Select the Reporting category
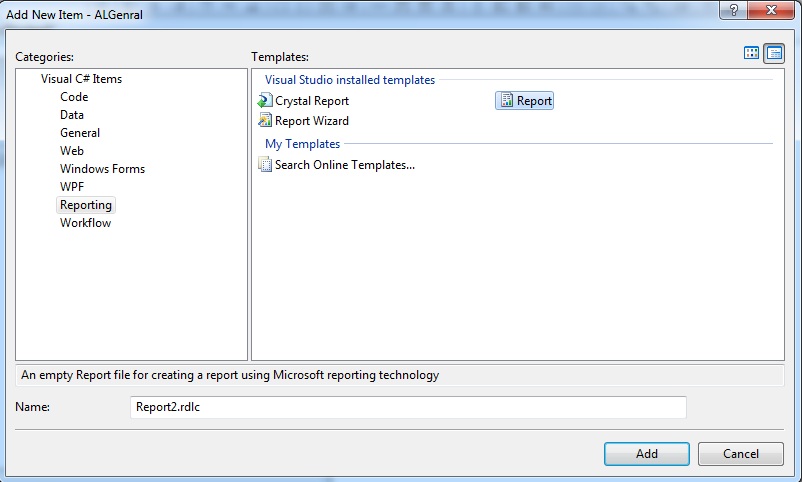802x482 pixels. tap(86, 205)
